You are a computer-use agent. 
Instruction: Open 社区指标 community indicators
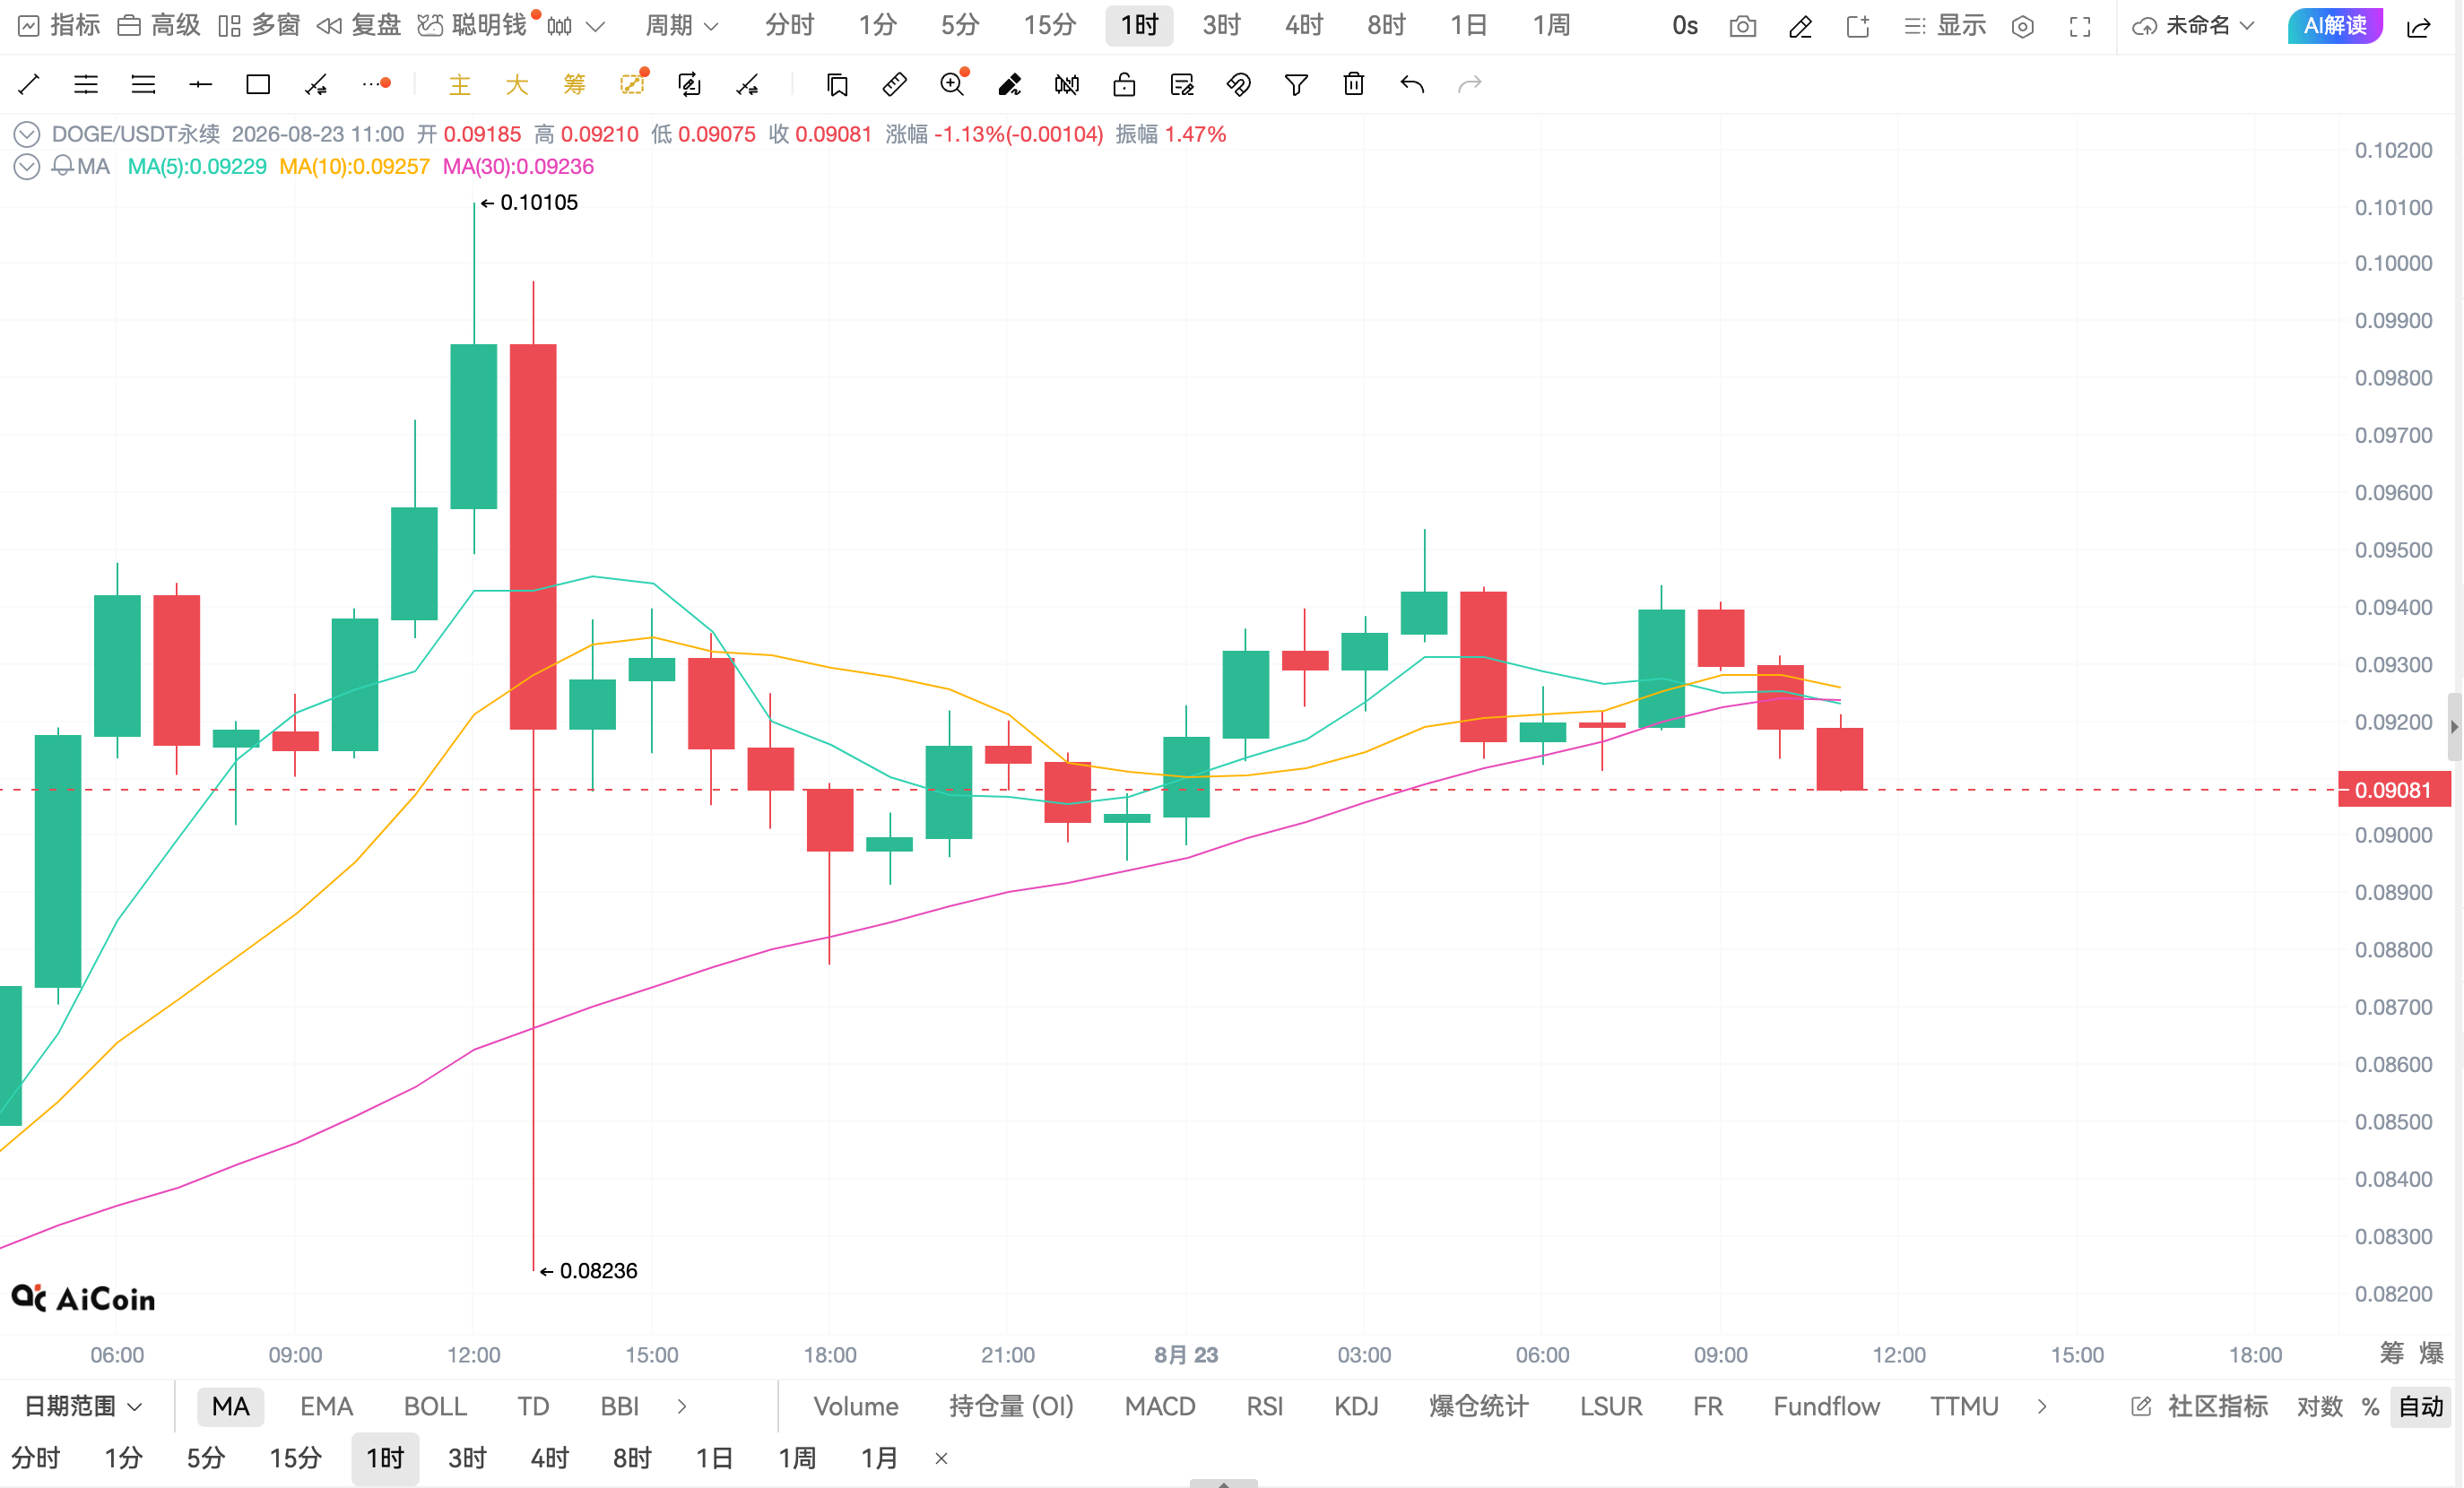[x=2199, y=1407]
